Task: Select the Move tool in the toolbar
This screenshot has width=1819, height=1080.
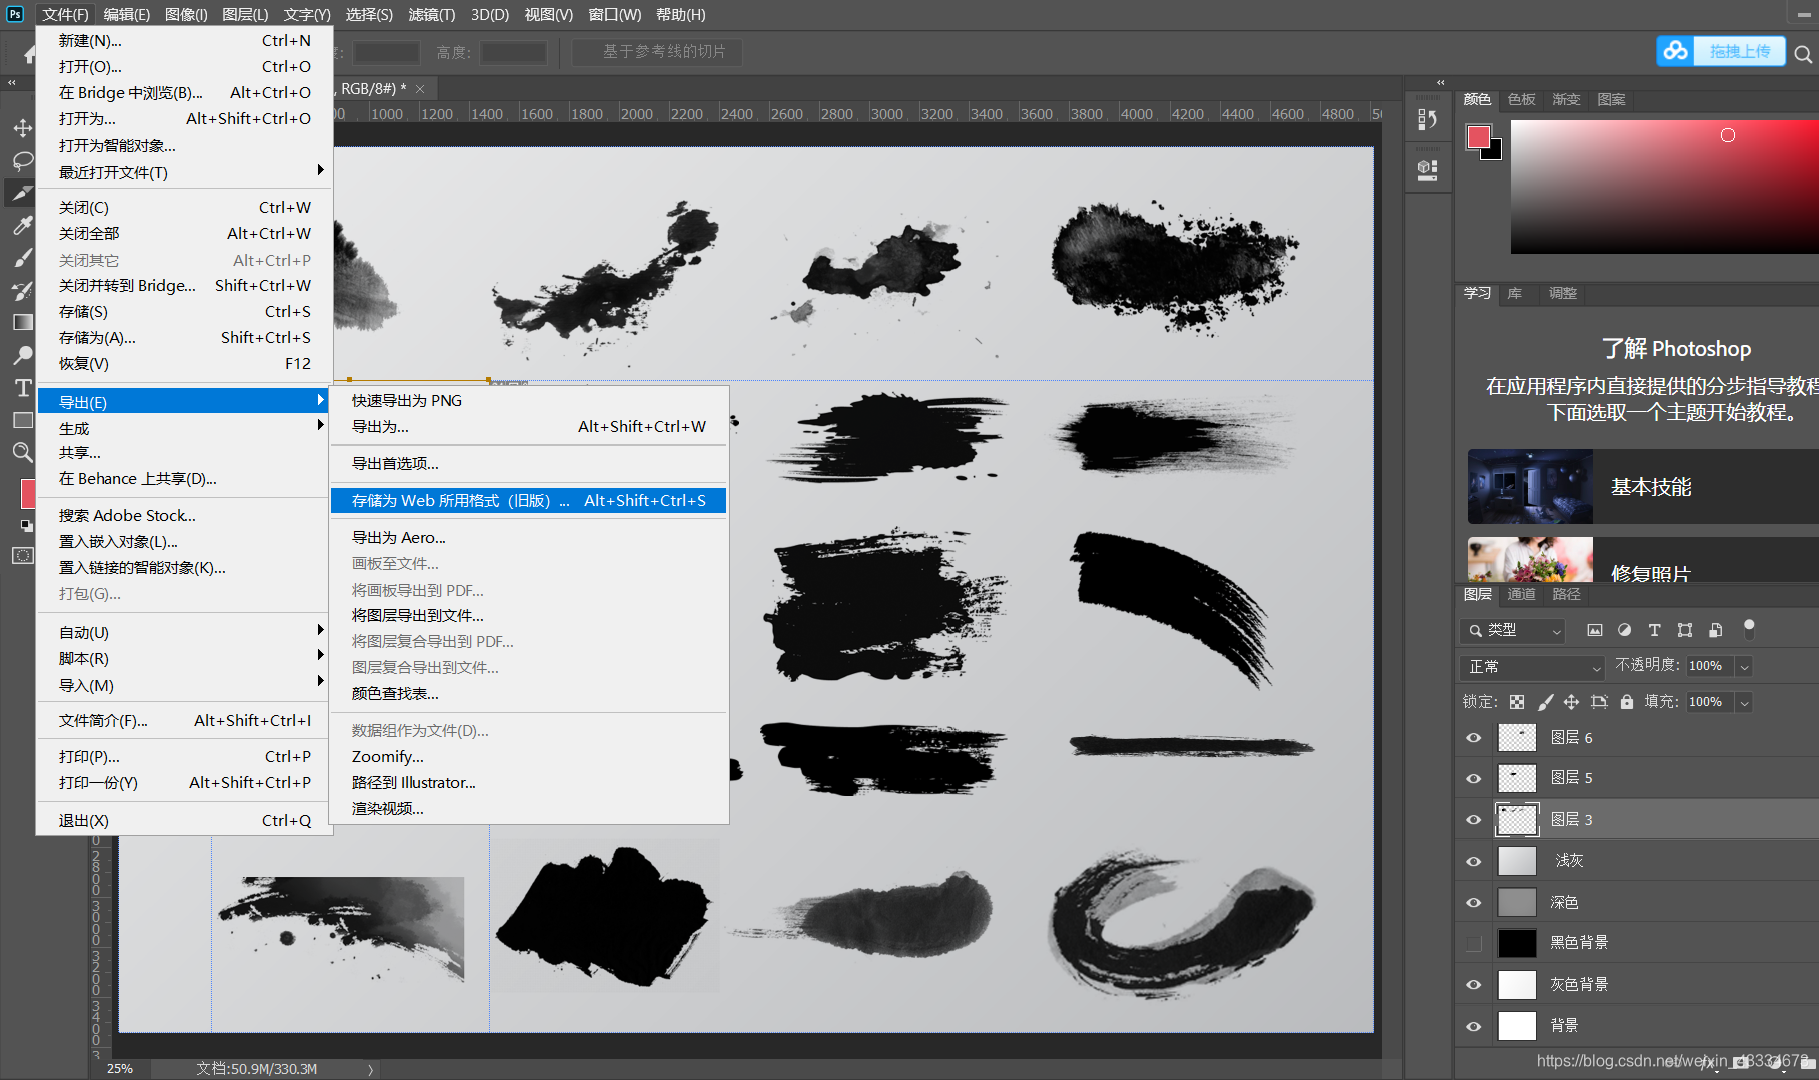Action: [x=22, y=128]
